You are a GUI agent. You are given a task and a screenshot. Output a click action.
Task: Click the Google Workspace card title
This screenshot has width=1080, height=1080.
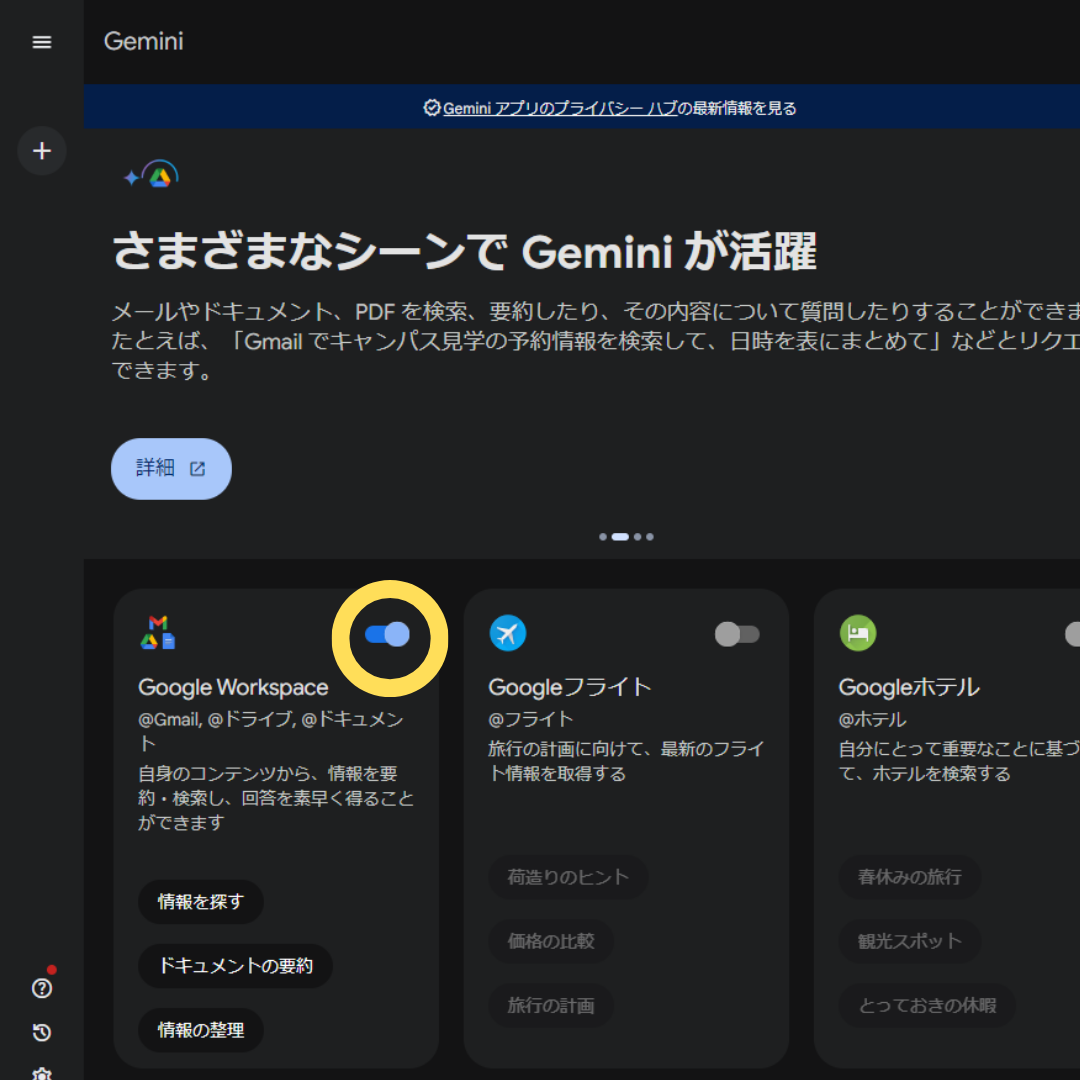point(233,687)
